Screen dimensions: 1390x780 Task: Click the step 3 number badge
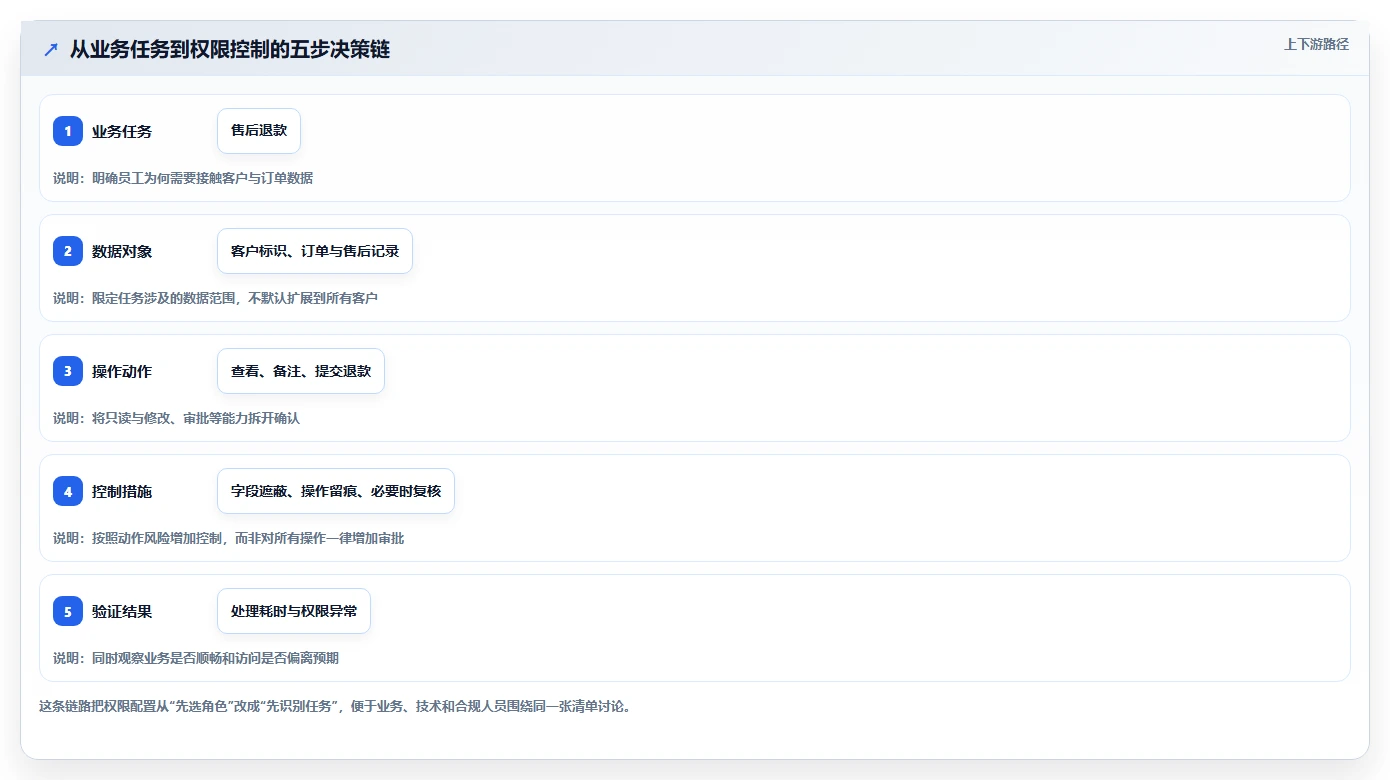[x=68, y=371]
